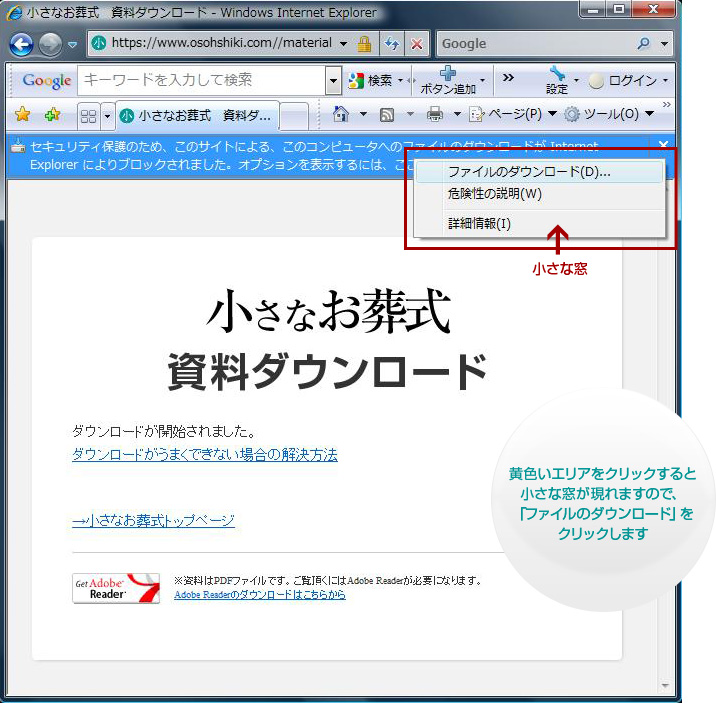This screenshot has height=703, width=716.
Task: Open the recent pages dropdown beside Forward
Action: [x=72, y=45]
